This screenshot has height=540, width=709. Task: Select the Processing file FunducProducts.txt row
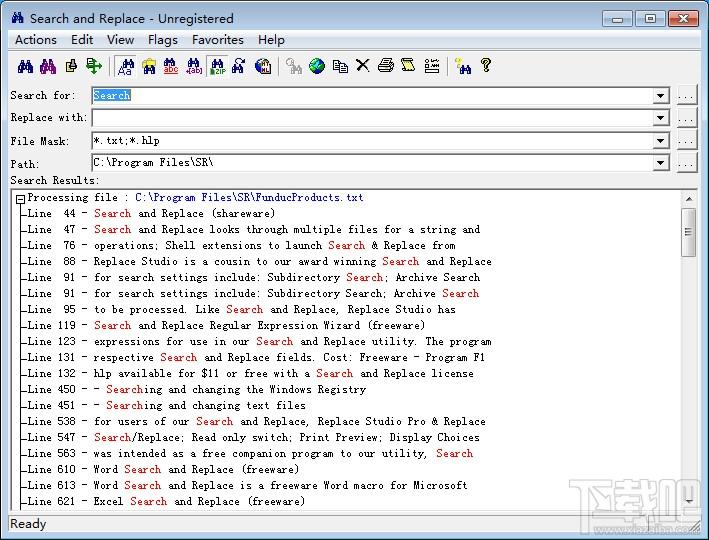point(195,198)
